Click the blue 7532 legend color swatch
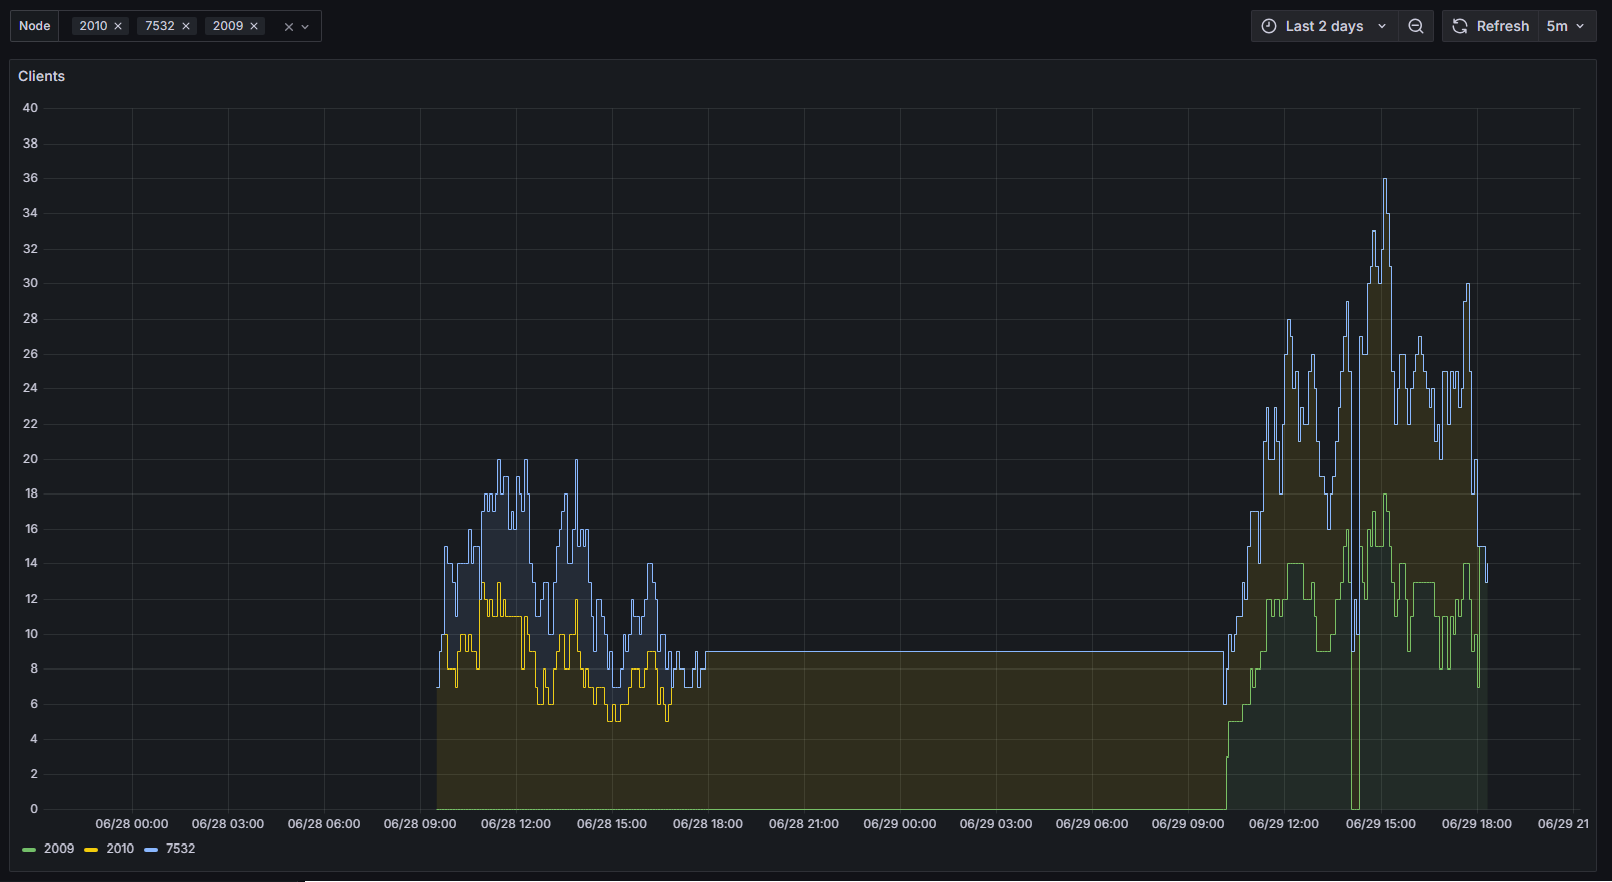 pyautogui.click(x=151, y=850)
